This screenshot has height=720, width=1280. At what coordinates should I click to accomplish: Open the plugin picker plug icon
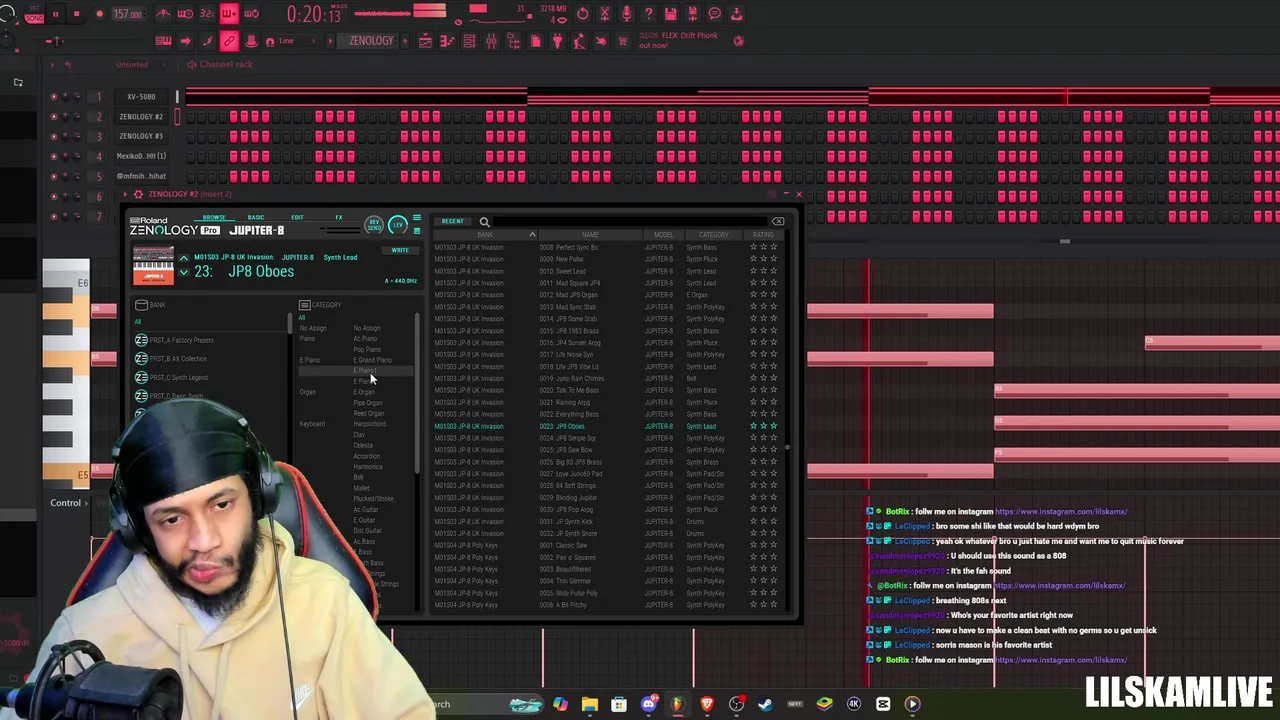click(x=557, y=41)
